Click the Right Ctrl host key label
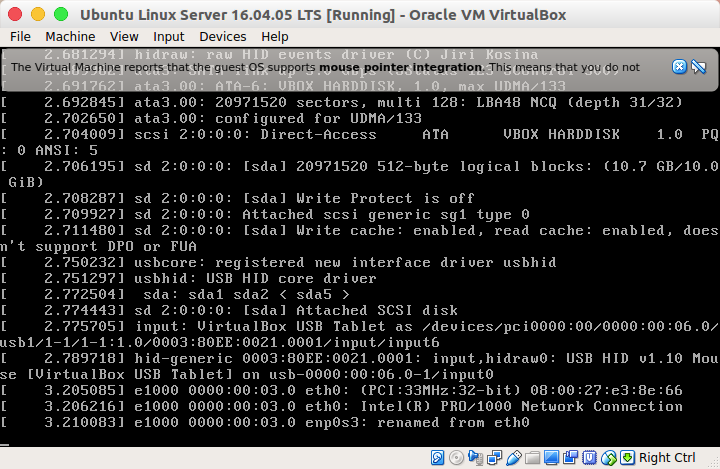This screenshot has width=720, height=469. tap(667, 458)
